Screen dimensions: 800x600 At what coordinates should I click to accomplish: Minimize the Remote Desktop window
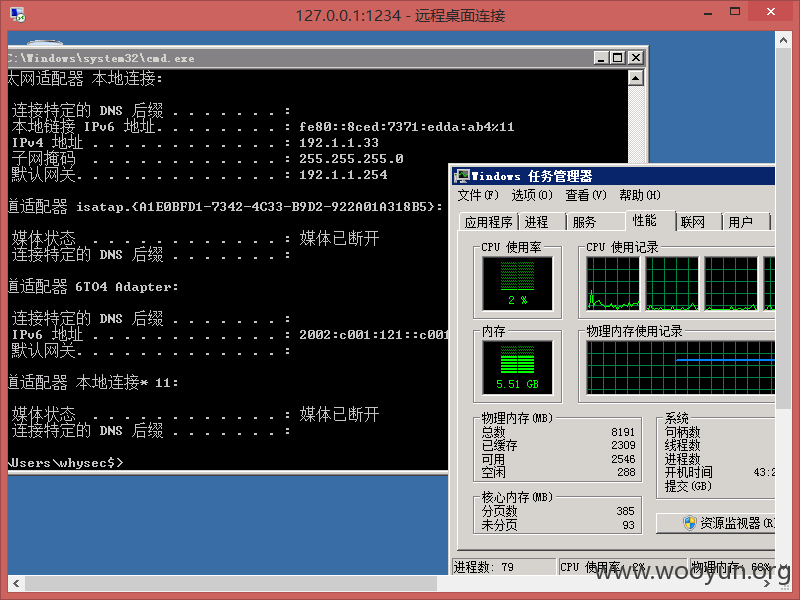point(708,13)
